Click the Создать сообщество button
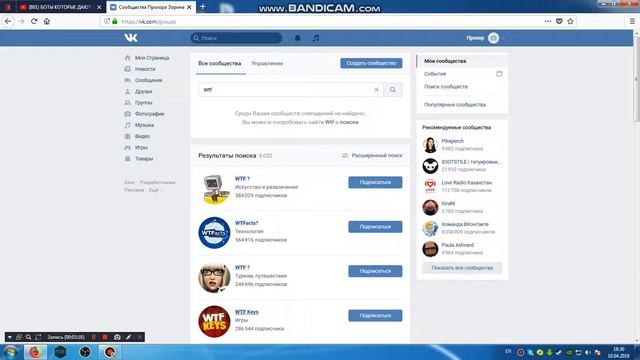Screen dimensions: 640x360 371,63
